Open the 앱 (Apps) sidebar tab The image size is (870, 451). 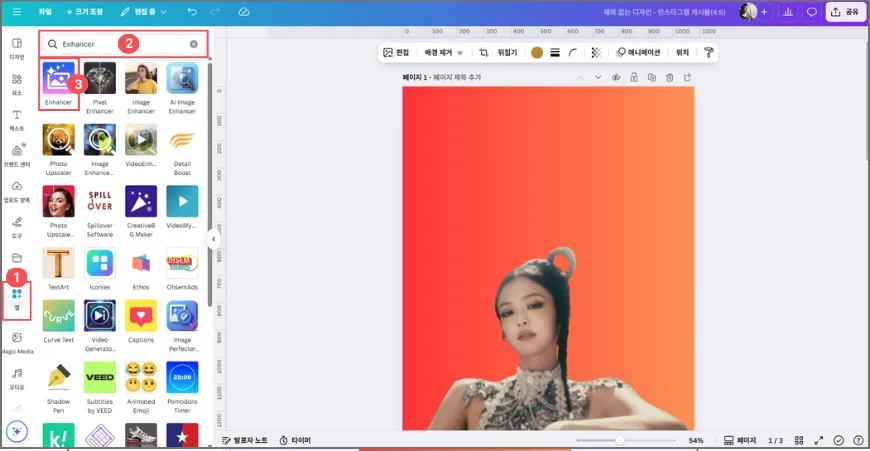point(17,299)
